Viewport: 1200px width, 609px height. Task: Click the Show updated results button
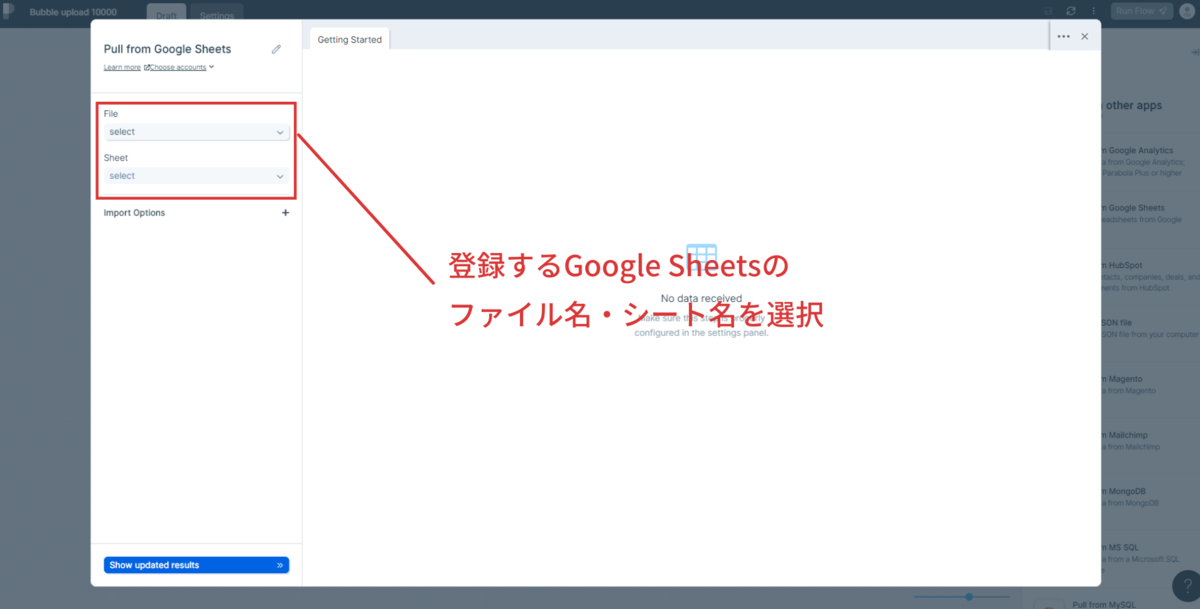click(x=196, y=565)
